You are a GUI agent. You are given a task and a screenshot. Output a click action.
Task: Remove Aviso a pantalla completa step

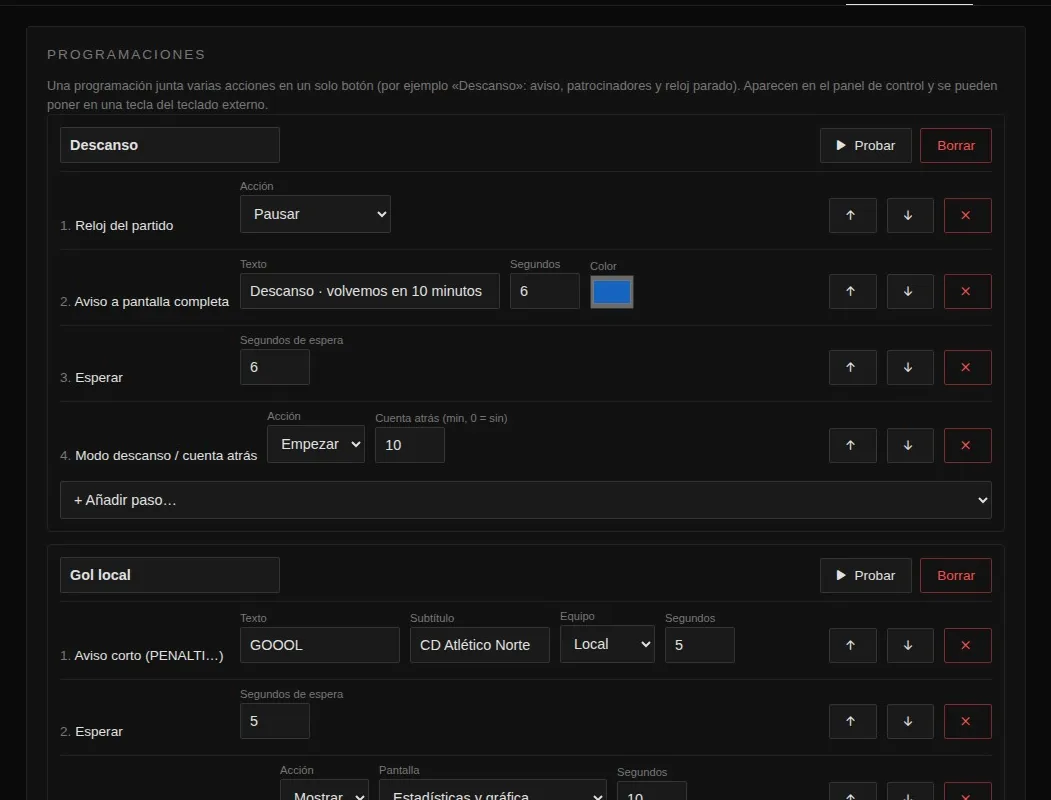[x=967, y=291]
